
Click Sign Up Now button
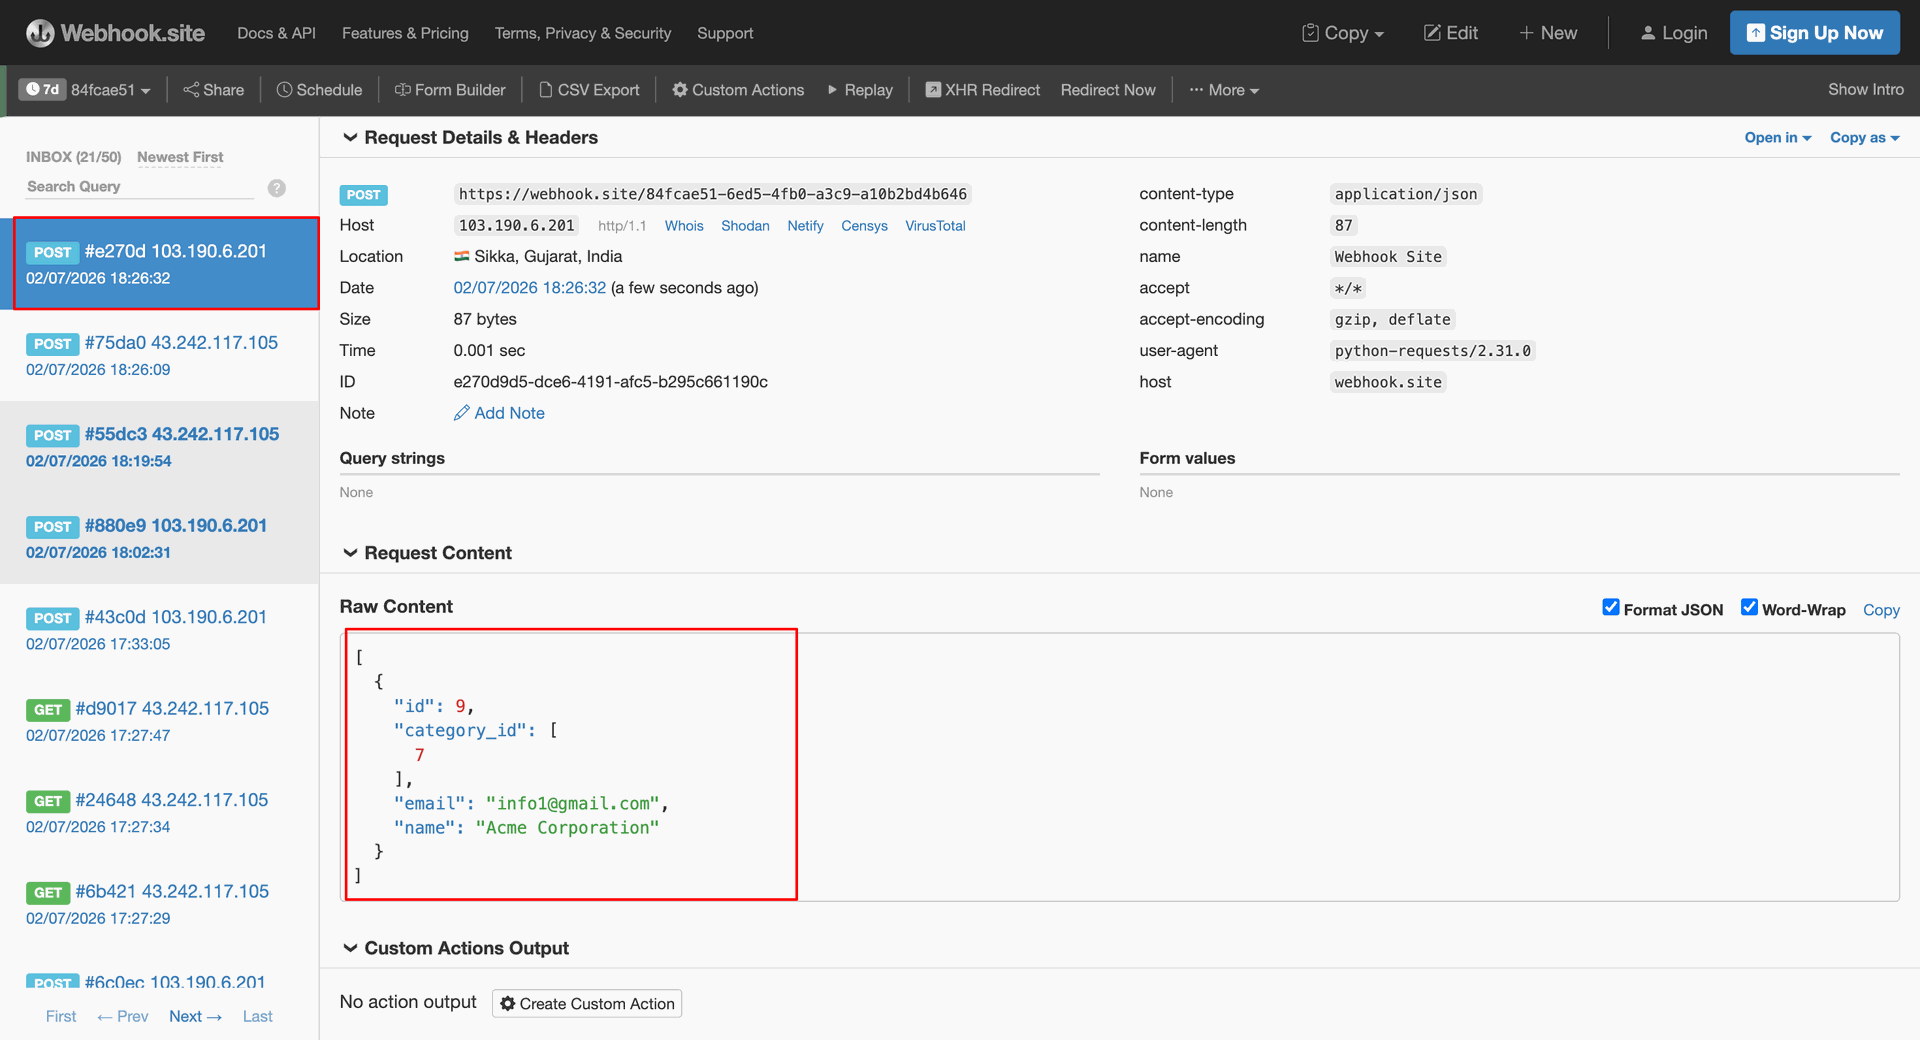[1815, 33]
